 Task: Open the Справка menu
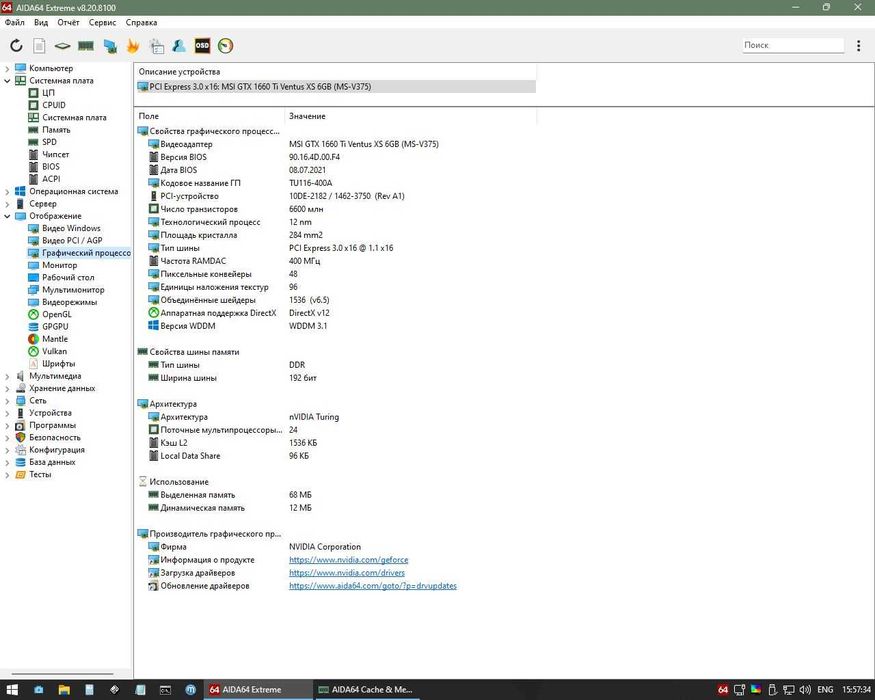pos(141,22)
